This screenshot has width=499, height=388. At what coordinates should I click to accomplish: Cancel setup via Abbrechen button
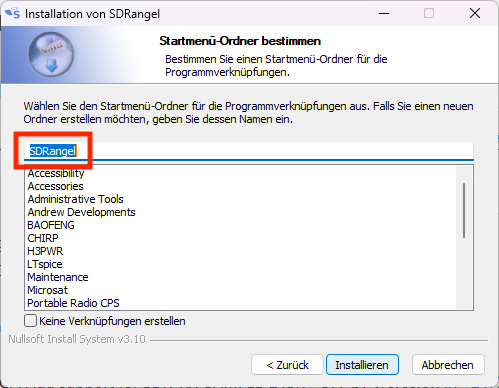[448, 365]
